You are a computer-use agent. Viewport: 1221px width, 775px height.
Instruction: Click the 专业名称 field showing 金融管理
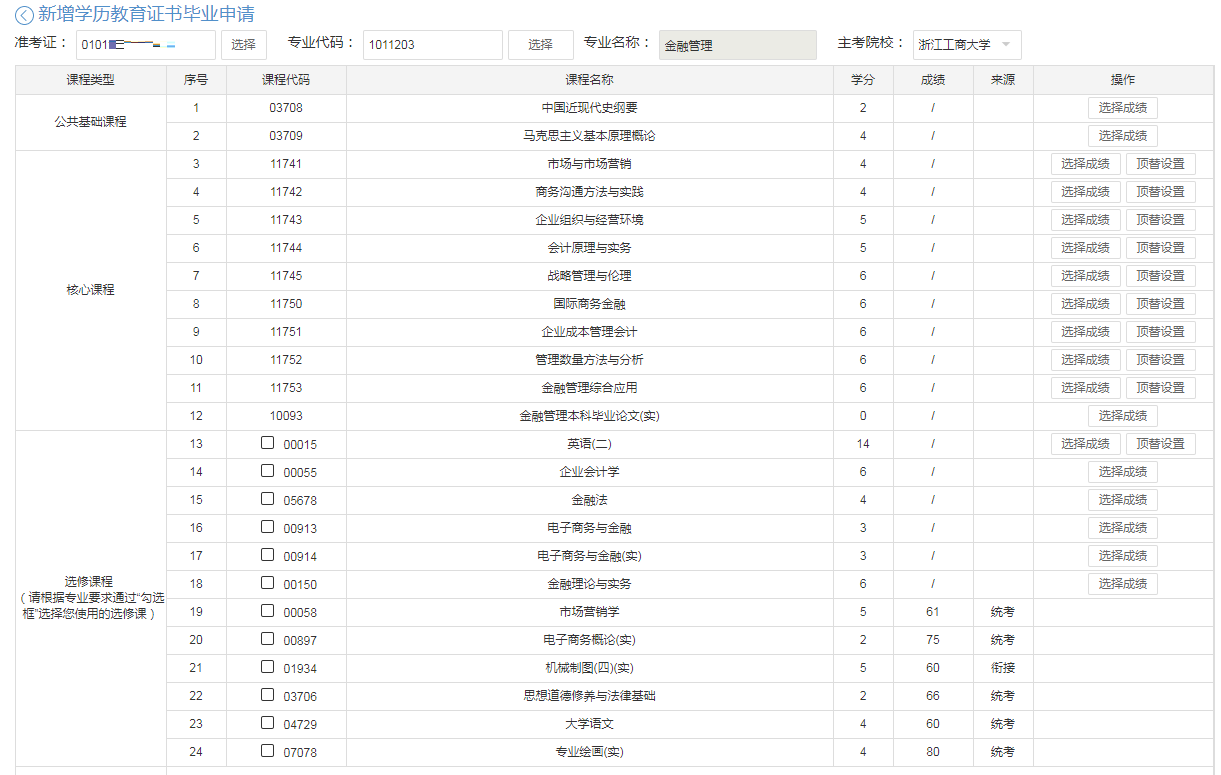[737, 45]
